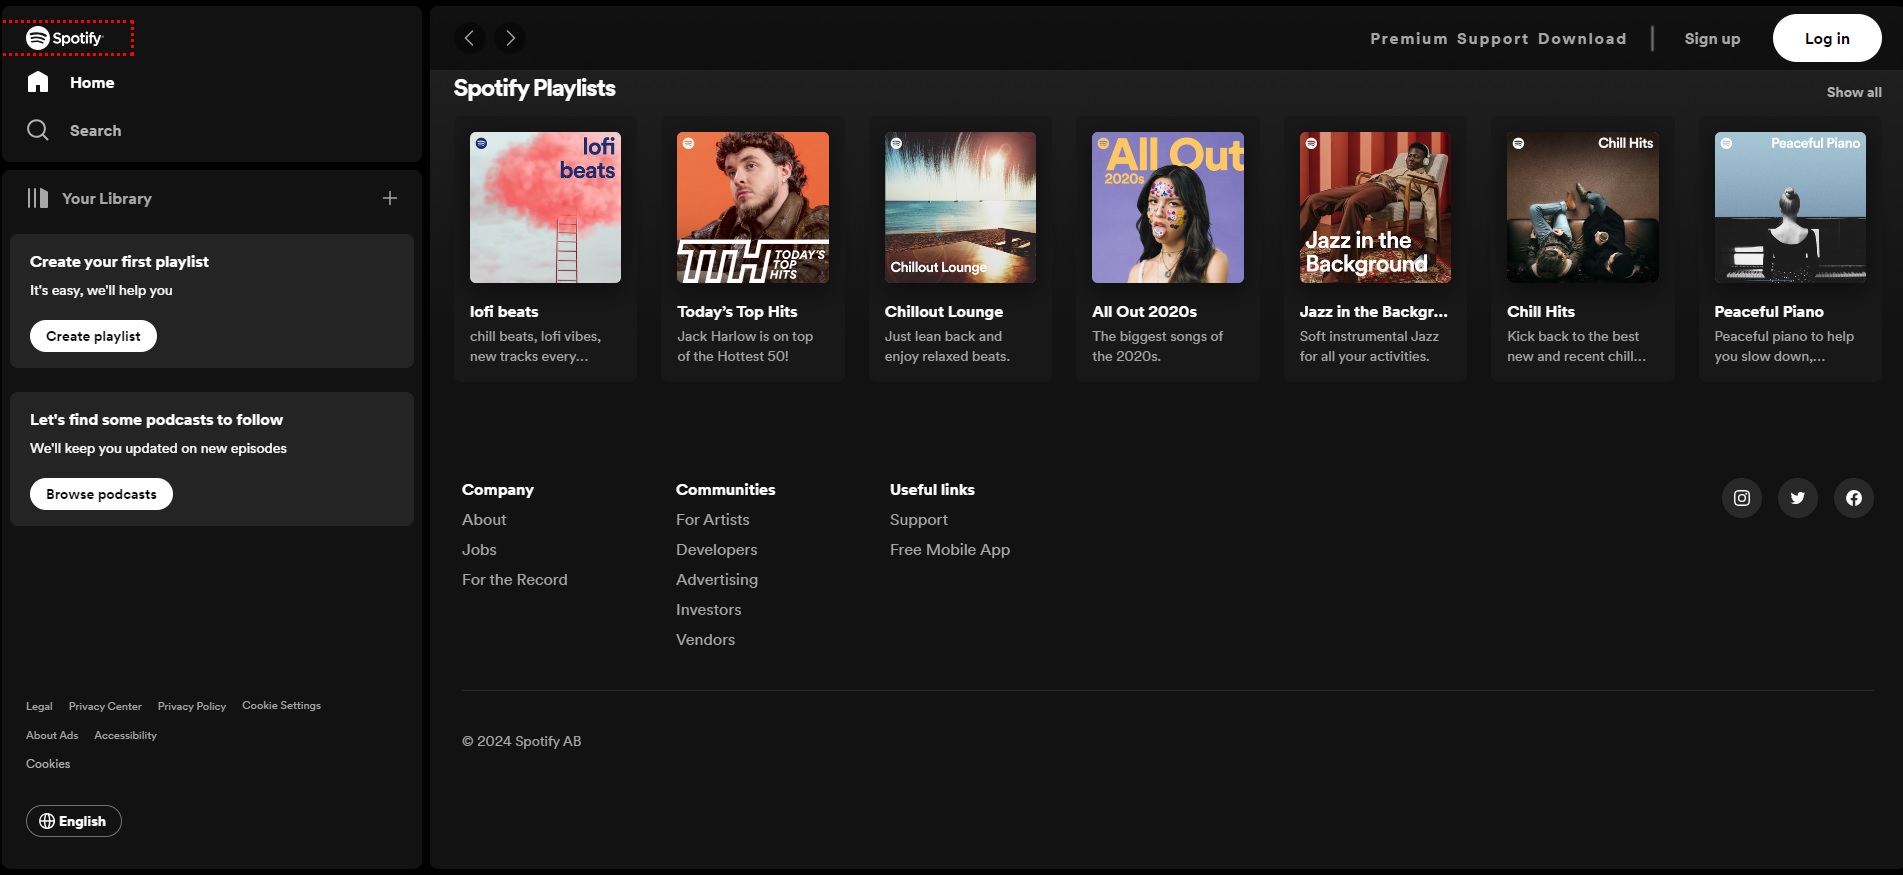Open the Advertising footer link
The image size is (1903, 875).
tap(717, 580)
